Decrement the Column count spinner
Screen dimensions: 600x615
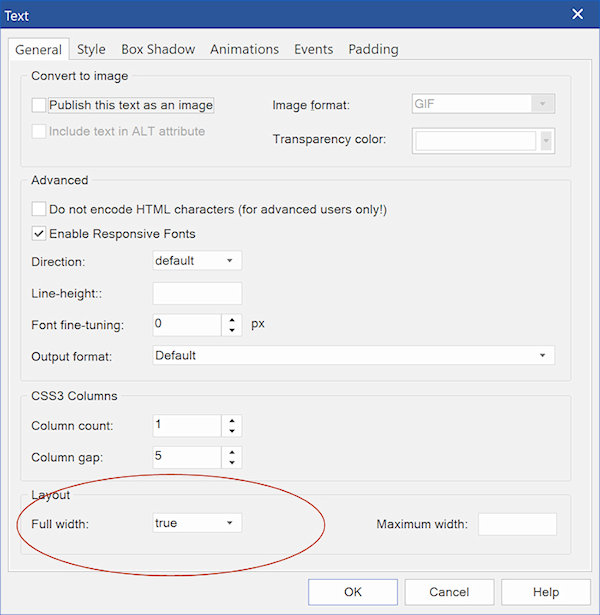(232, 432)
